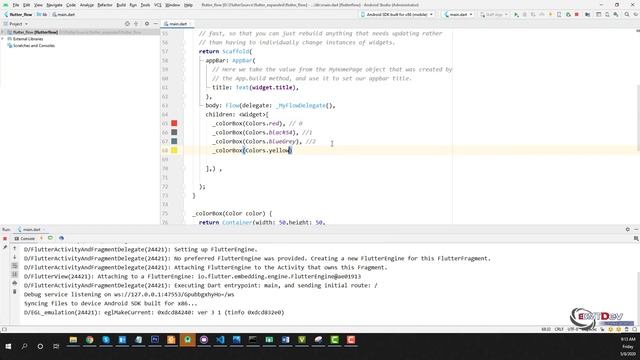Click expand/collapse all icon in Project panel header

(136, 24)
